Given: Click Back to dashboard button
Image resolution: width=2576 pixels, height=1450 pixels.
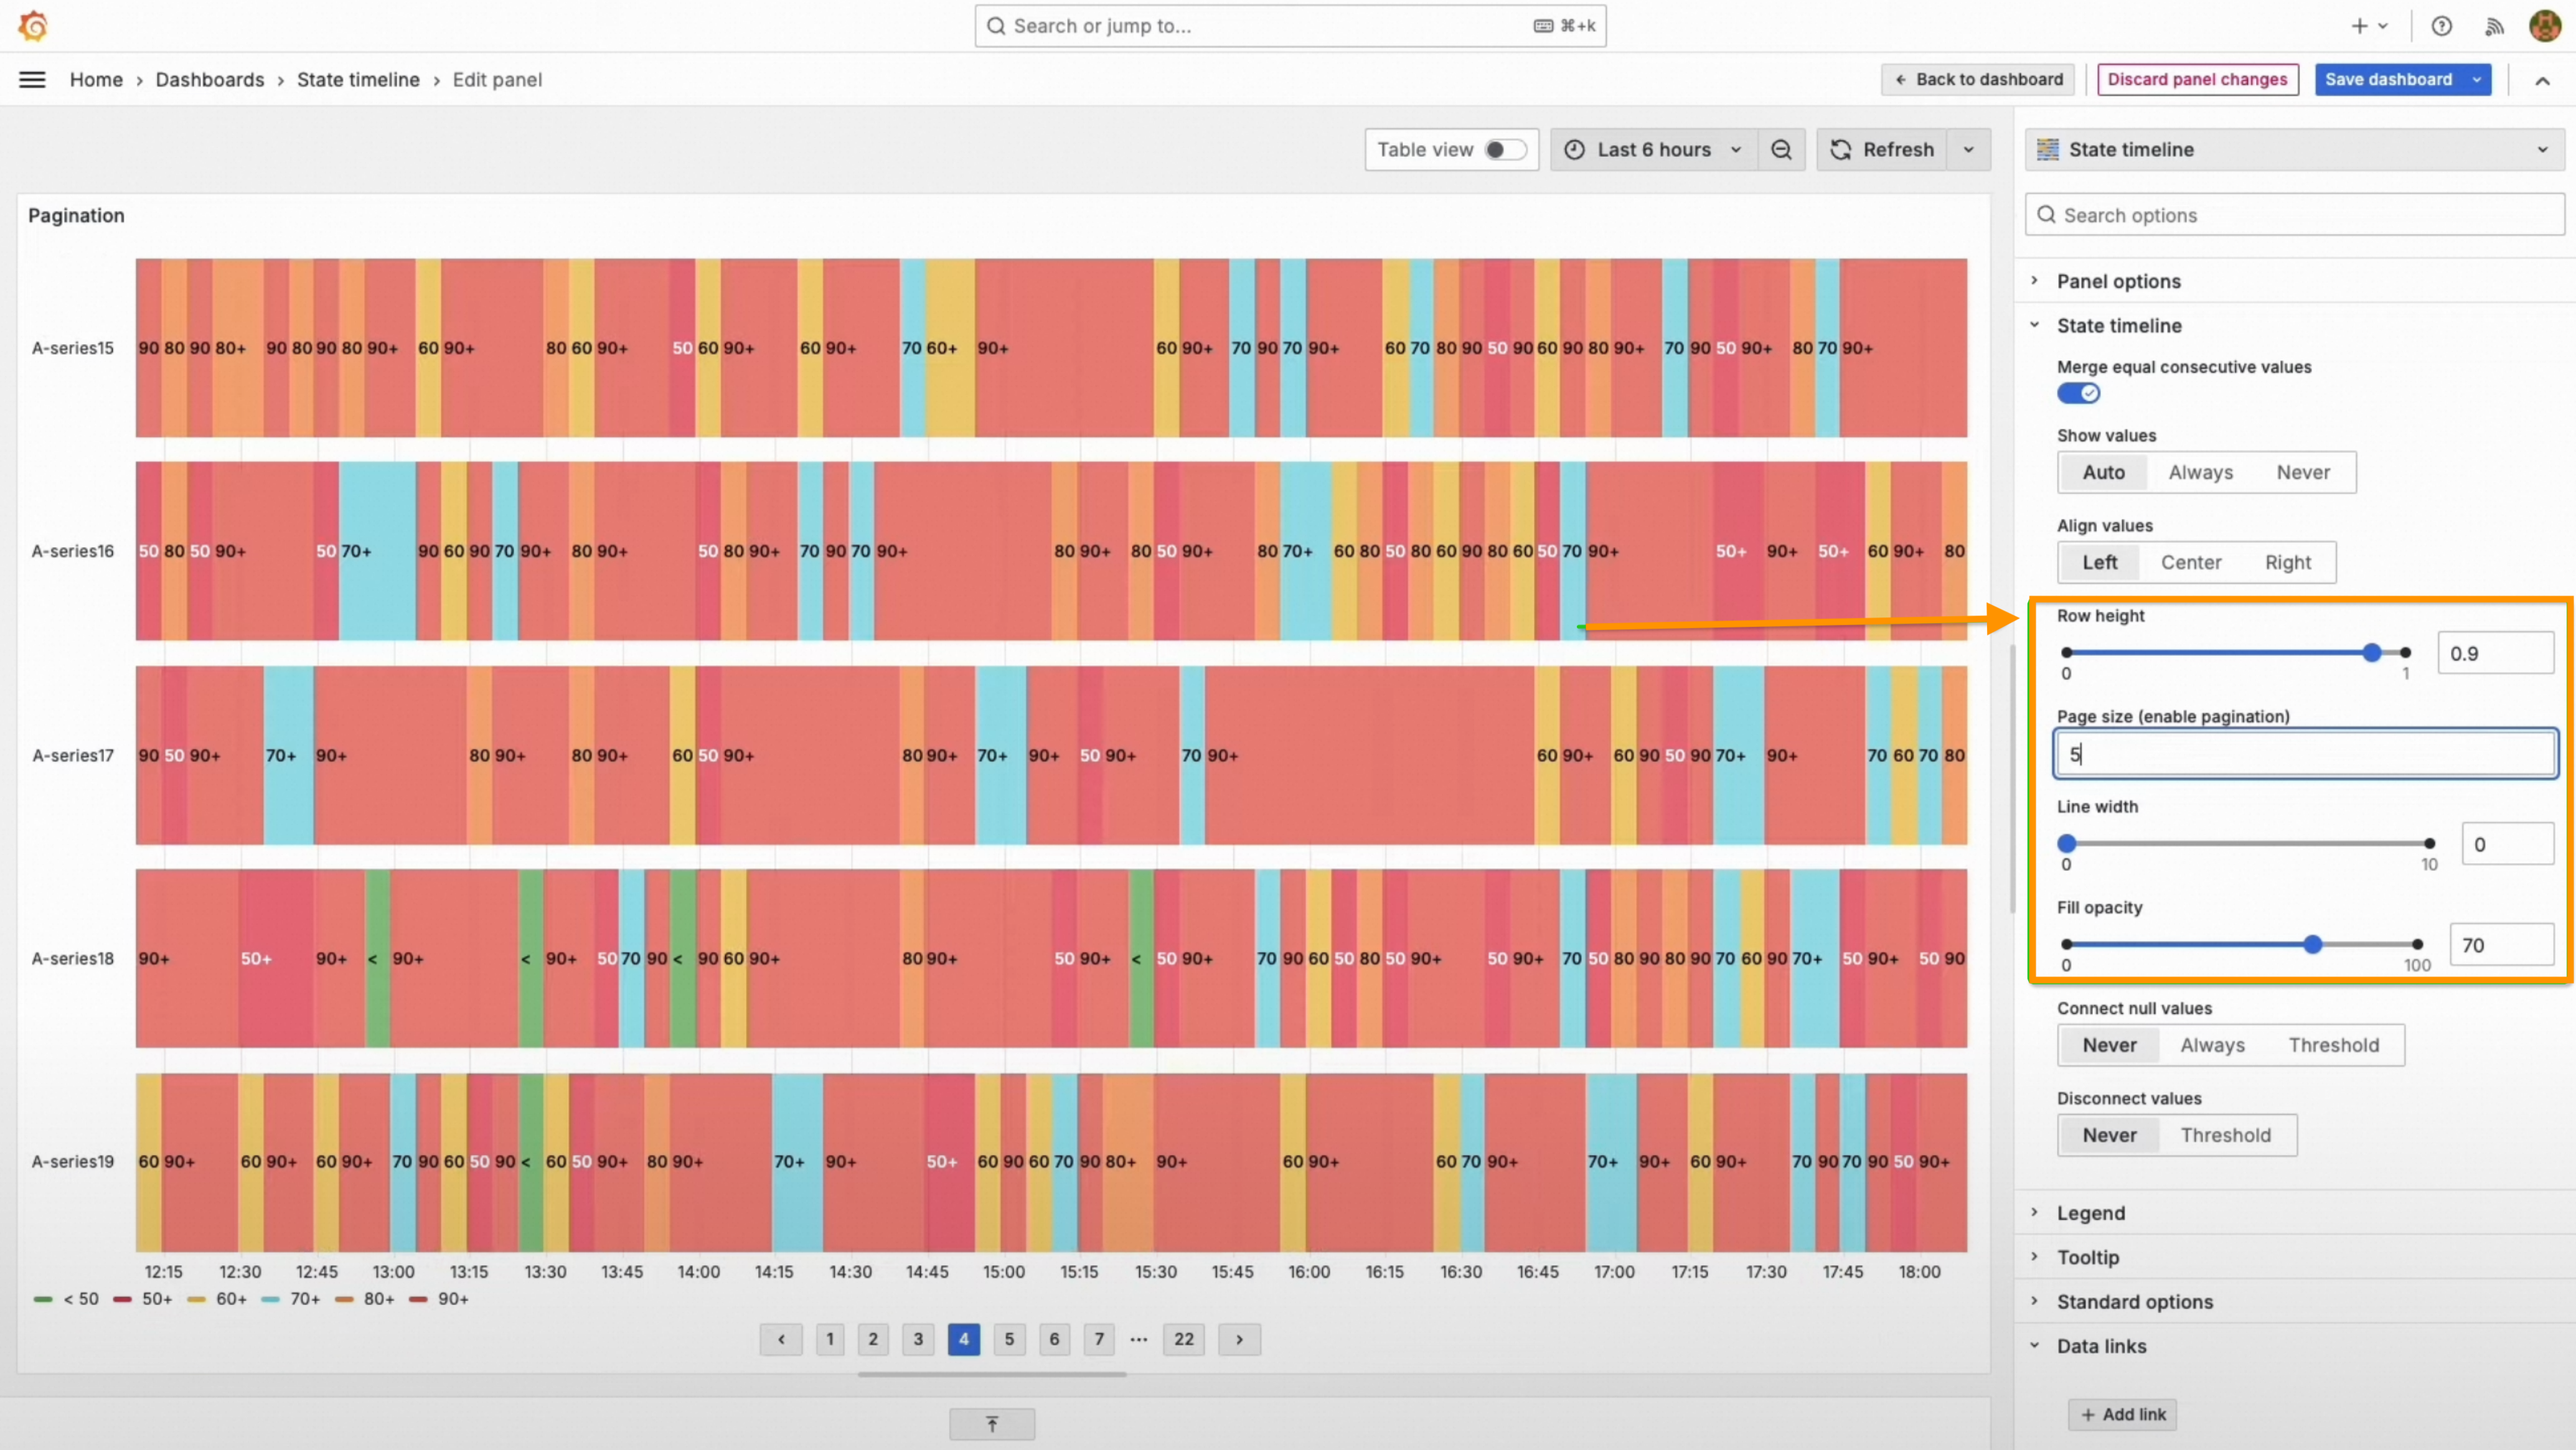Looking at the screenshot, I should click(x=1978, y=80).
